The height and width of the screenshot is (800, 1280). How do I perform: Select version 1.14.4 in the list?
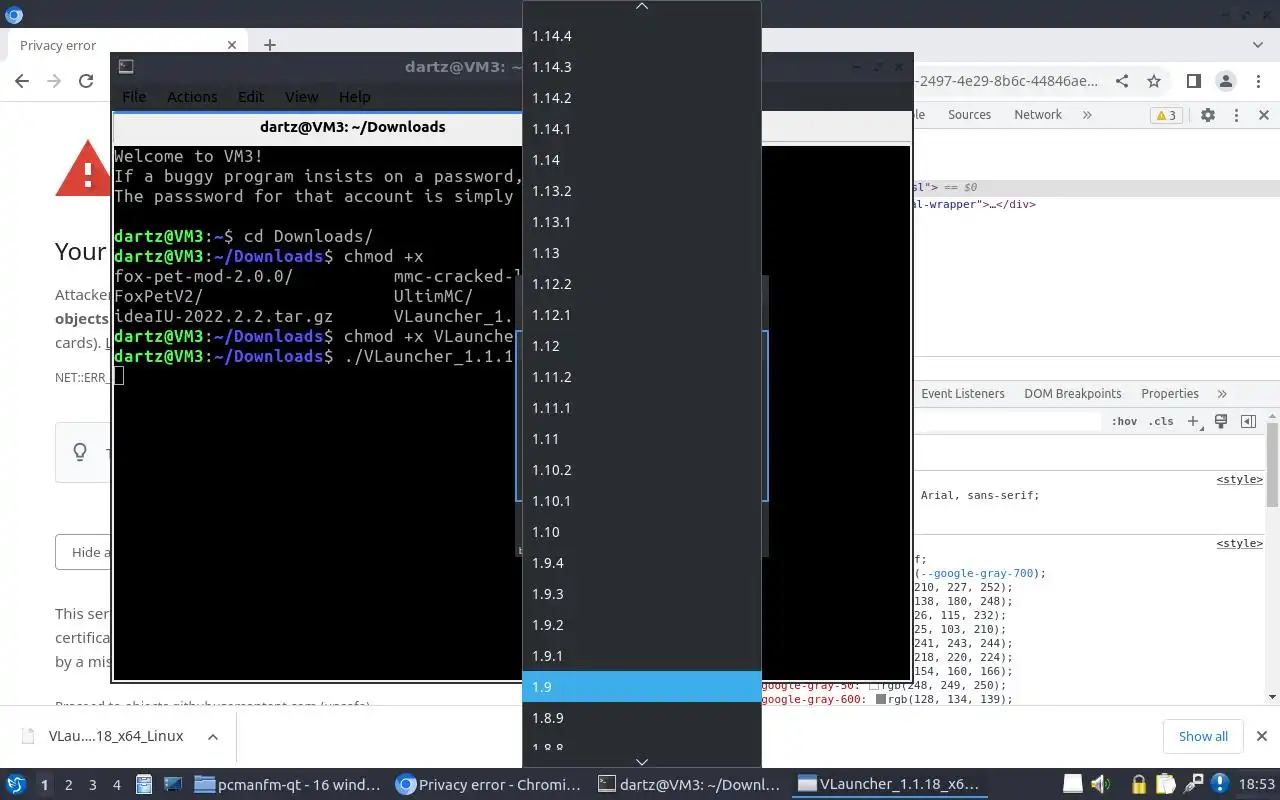[x=641, y=36]
